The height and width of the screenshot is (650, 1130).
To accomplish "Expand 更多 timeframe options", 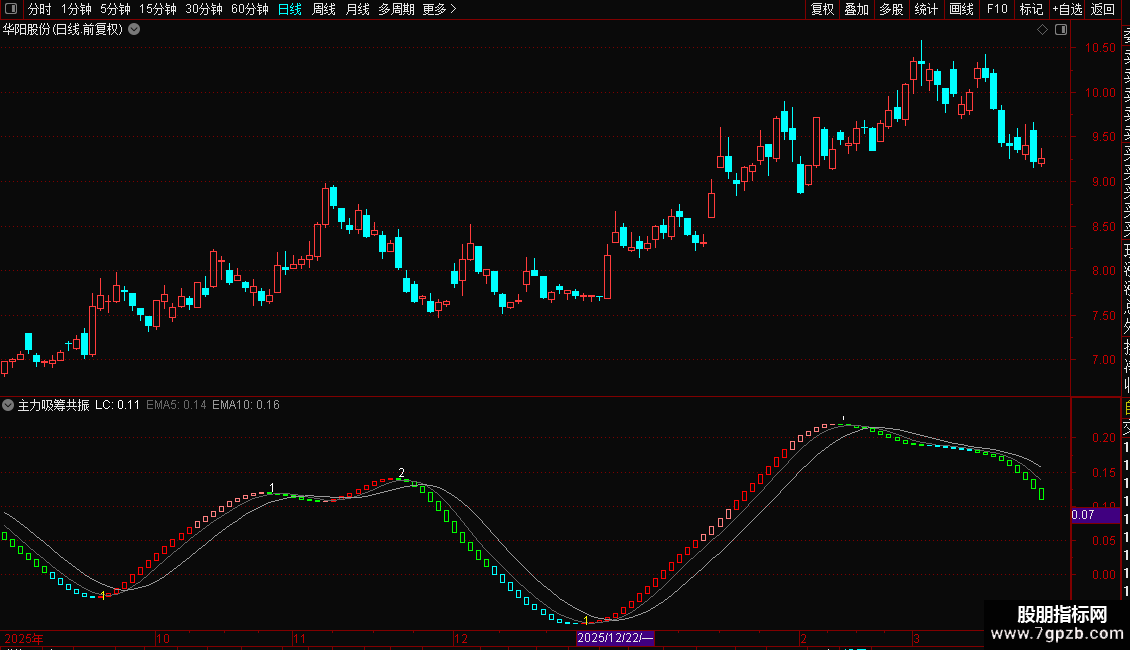I will click(439, 9).
